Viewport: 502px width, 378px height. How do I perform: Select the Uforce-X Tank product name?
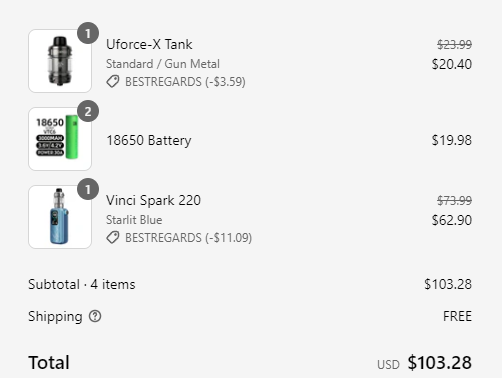[x=149, y=44]
